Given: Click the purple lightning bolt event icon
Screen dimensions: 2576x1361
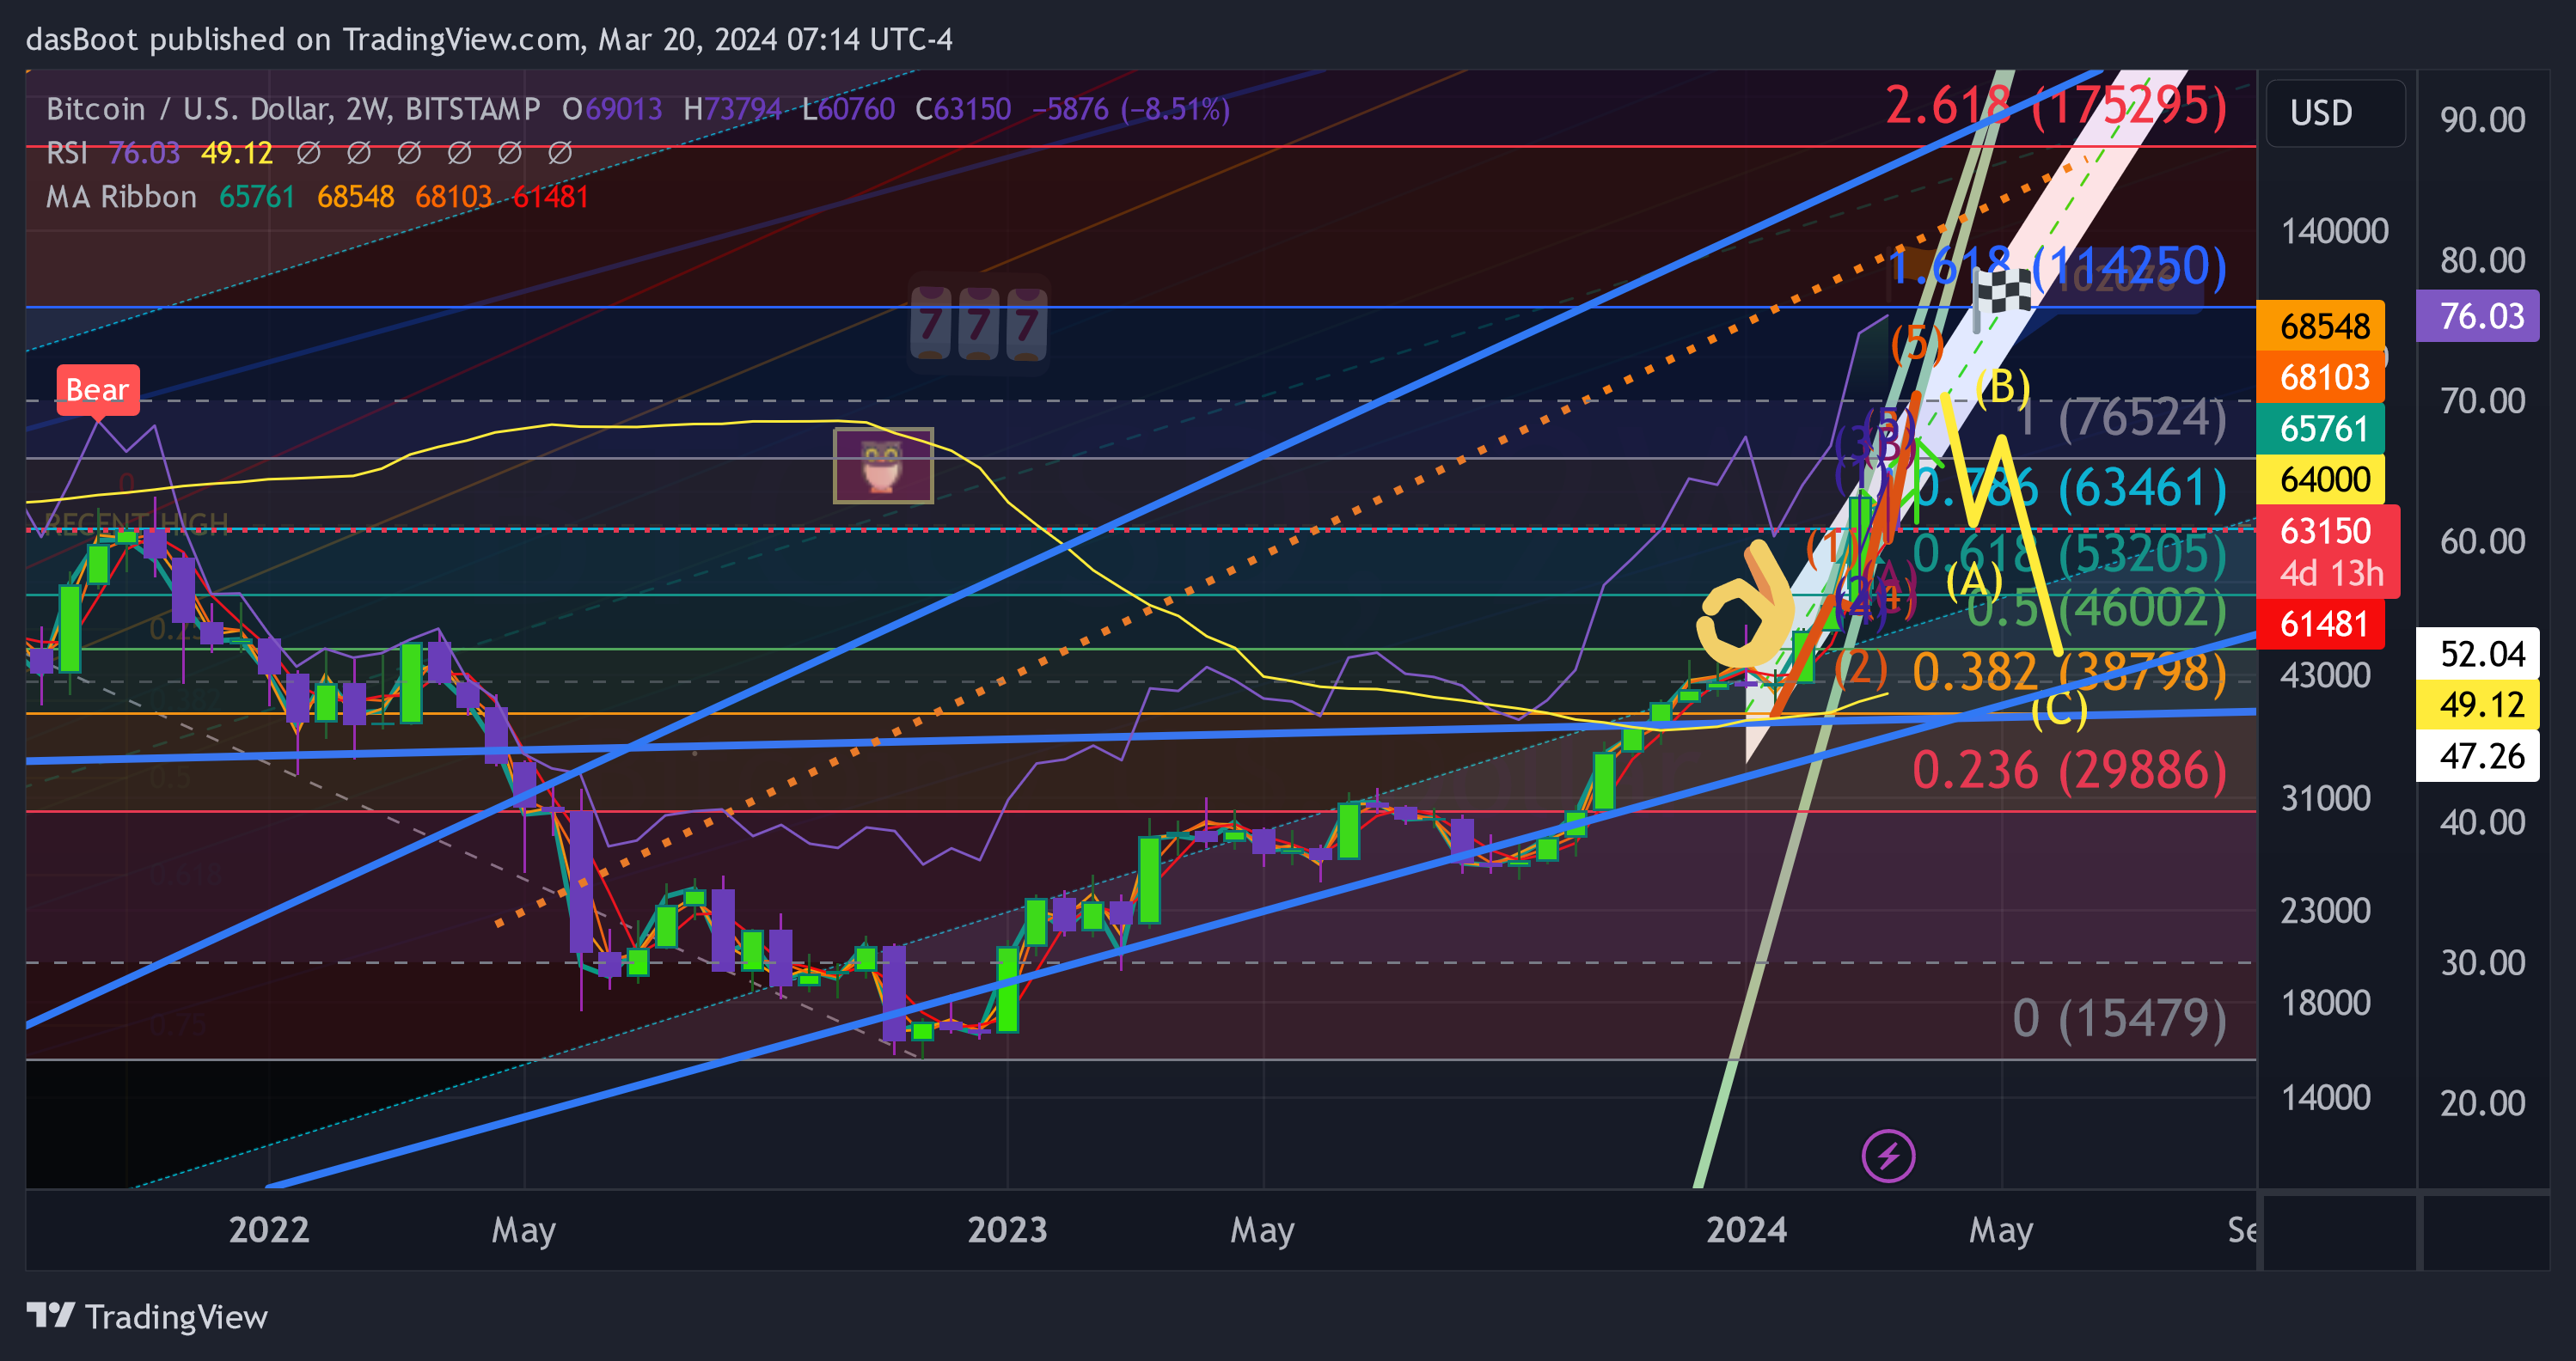Looking at the screenshot, I should (x=1888, y=1156).
